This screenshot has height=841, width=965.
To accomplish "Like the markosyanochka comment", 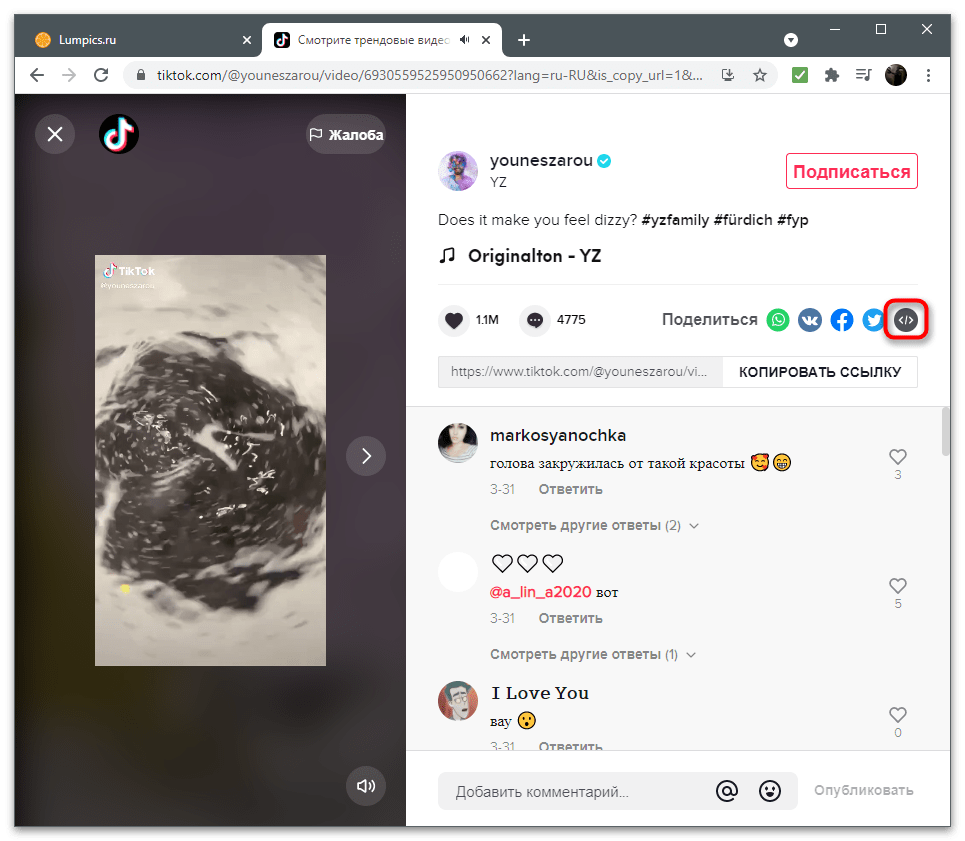I will (898, 456).
